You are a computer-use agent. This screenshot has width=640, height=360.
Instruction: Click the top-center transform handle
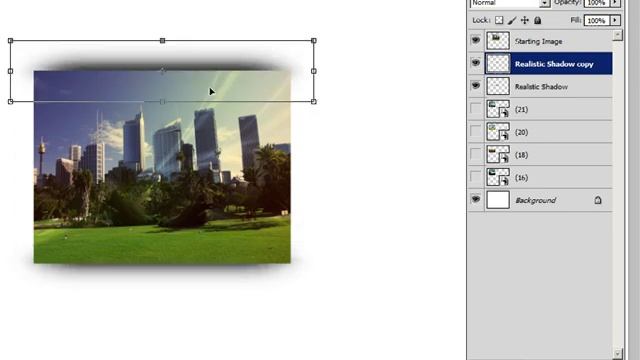point(162,40)
